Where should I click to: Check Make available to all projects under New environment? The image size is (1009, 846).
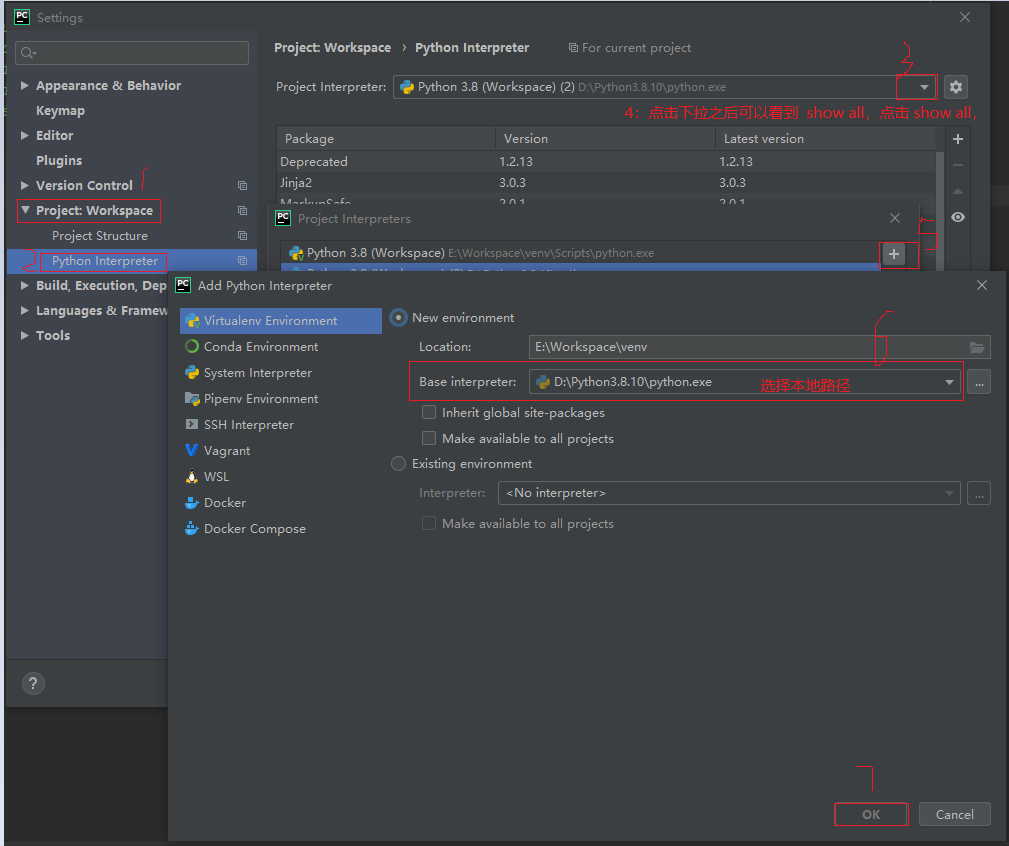[429, 438]
